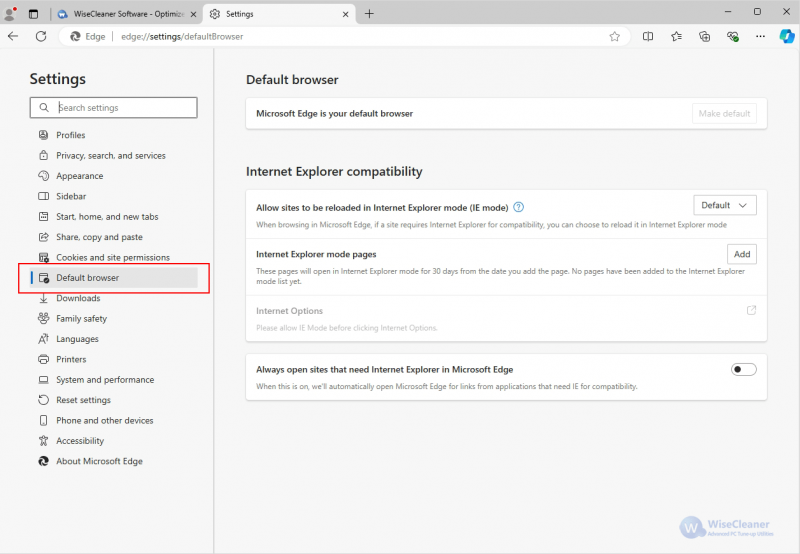This screenshot has height=554, width=800.
Task: Open Settings and more ellipsis menu
Action: [760, 36]
